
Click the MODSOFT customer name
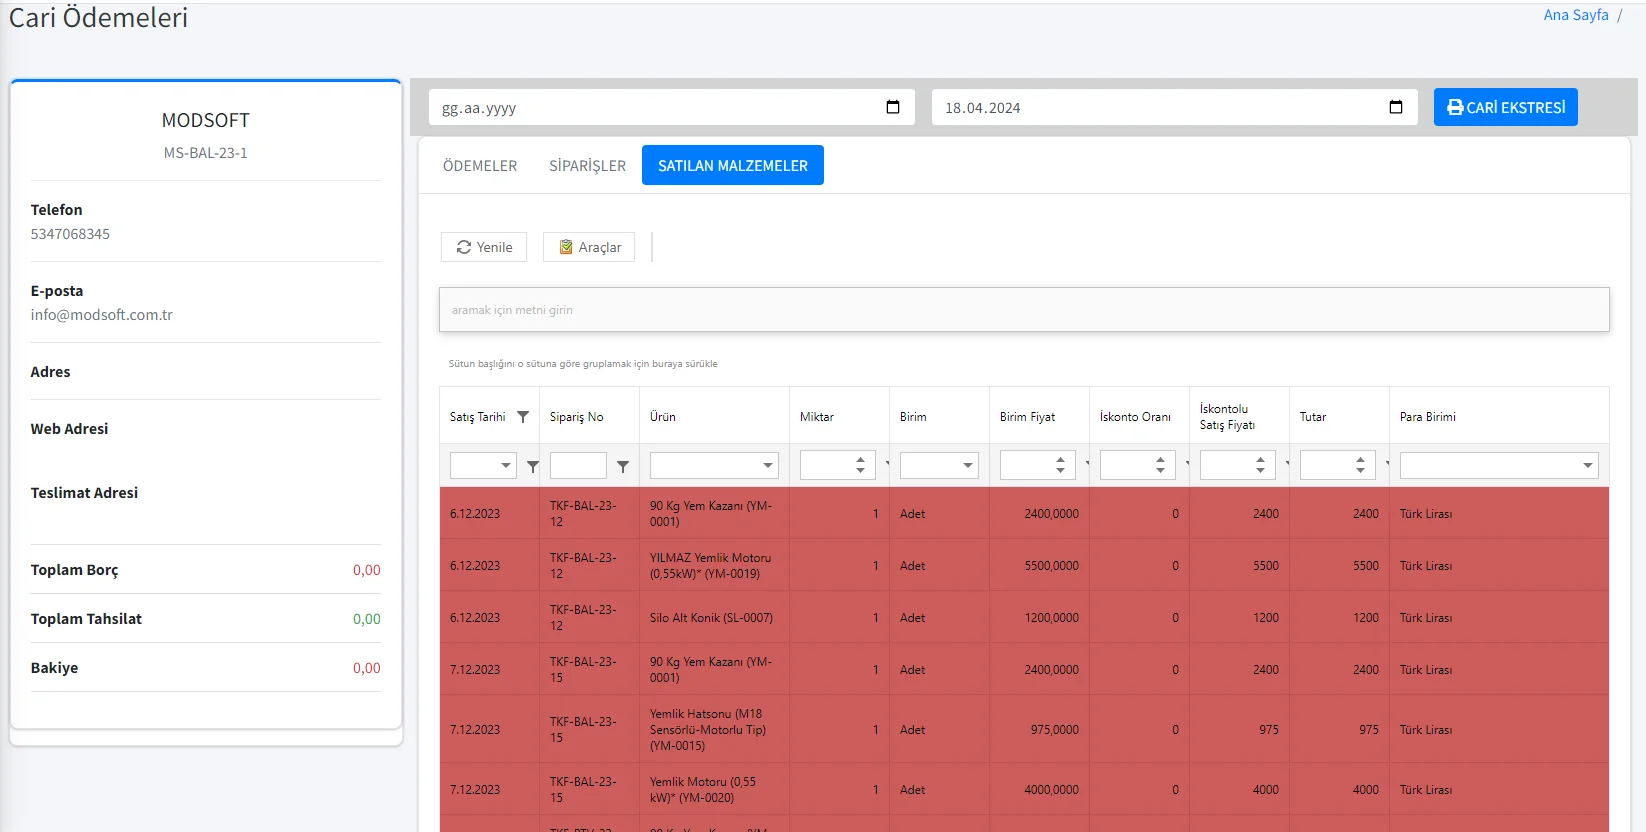pyautogui.click(x=206, y=120)
